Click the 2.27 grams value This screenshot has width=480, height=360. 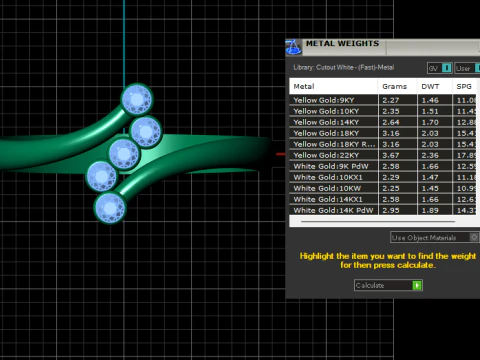391,100
